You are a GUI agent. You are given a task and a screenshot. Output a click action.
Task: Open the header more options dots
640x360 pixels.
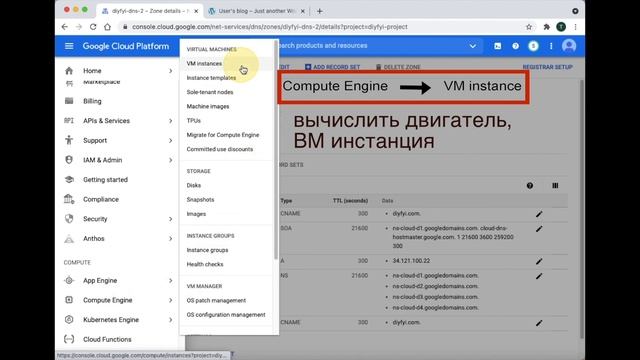pyautogui.click(x=551, y=46)
